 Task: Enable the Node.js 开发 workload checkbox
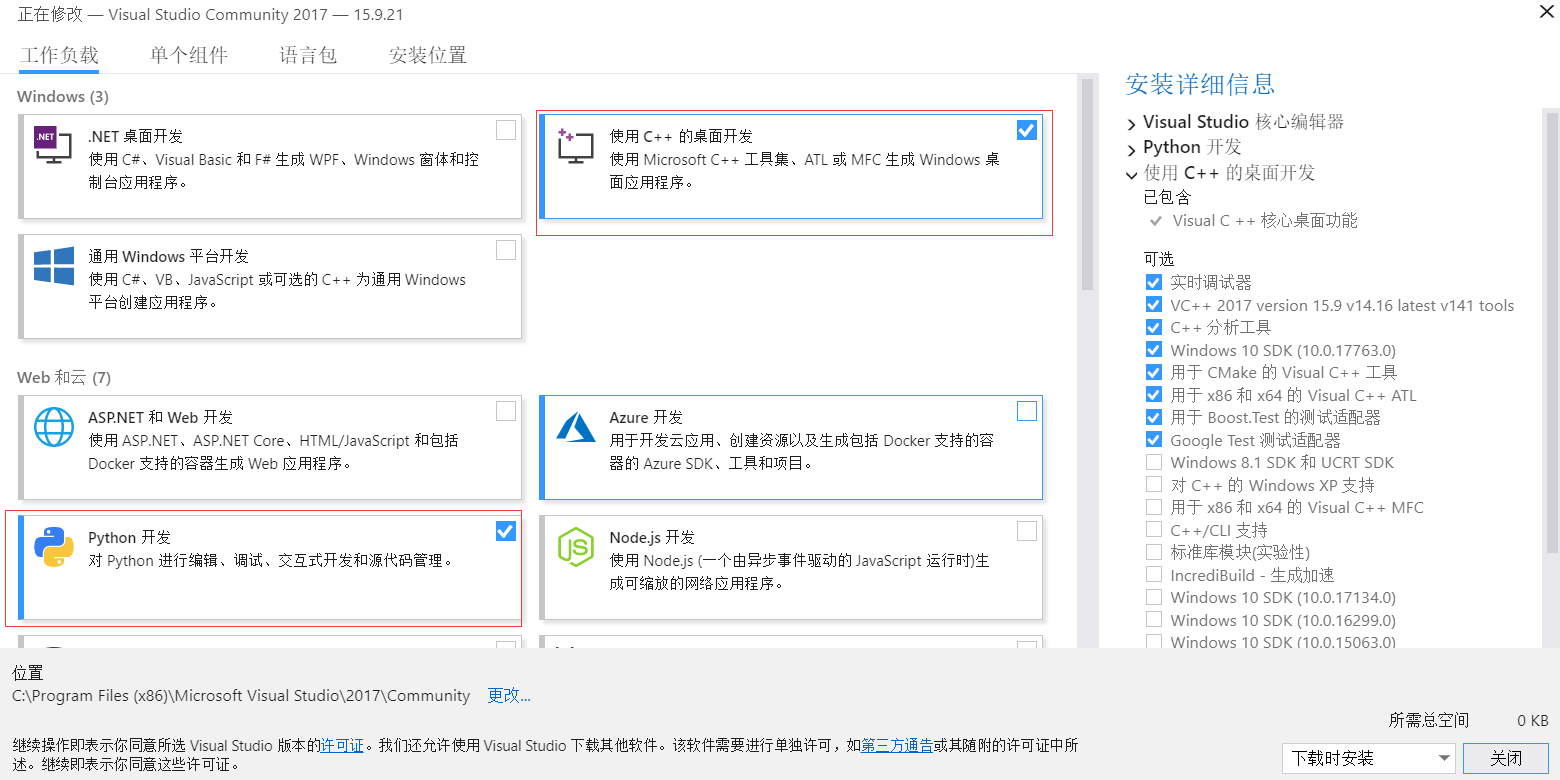coord(1027,531)
